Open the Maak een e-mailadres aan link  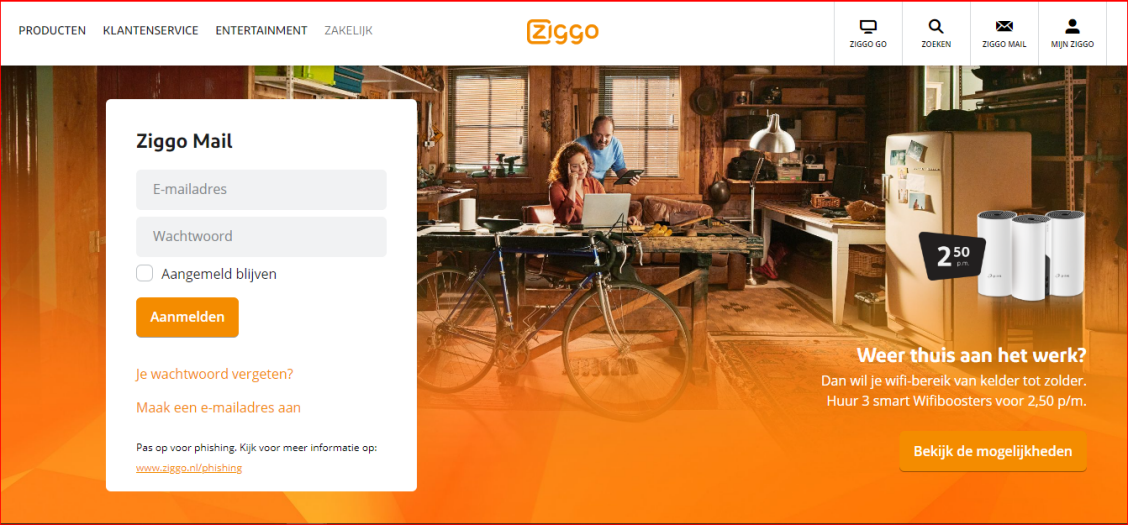(x=218, y=407)
